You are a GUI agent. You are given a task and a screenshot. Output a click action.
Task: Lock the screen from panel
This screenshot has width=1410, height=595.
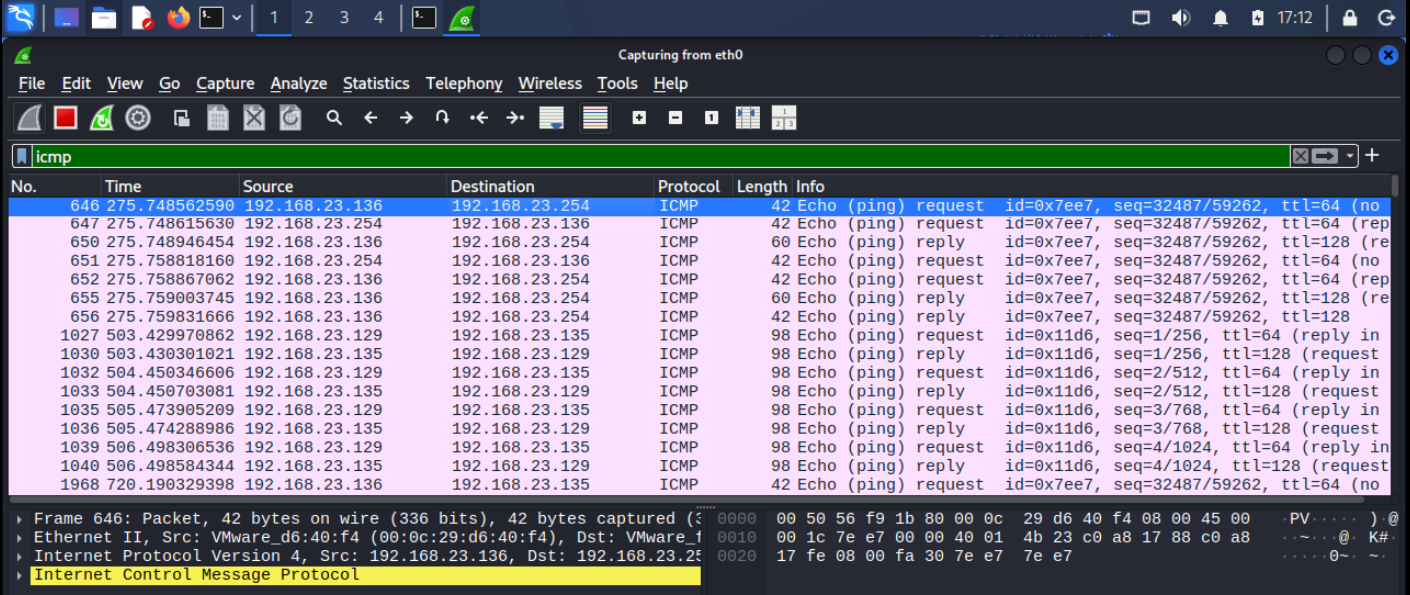(x=1350, y=17)
